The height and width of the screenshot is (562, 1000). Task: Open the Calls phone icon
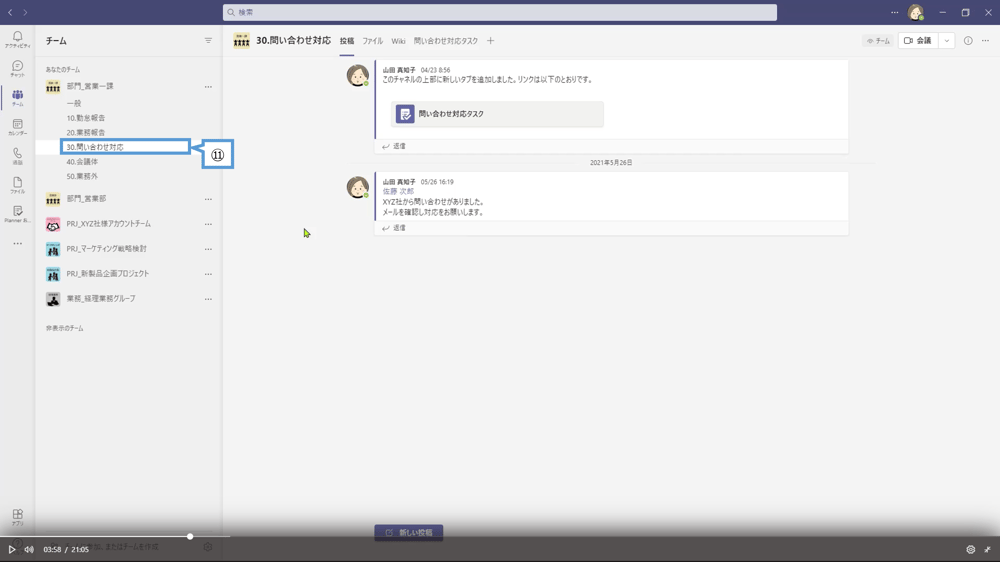pyautogui.click(x=17, y=156)
